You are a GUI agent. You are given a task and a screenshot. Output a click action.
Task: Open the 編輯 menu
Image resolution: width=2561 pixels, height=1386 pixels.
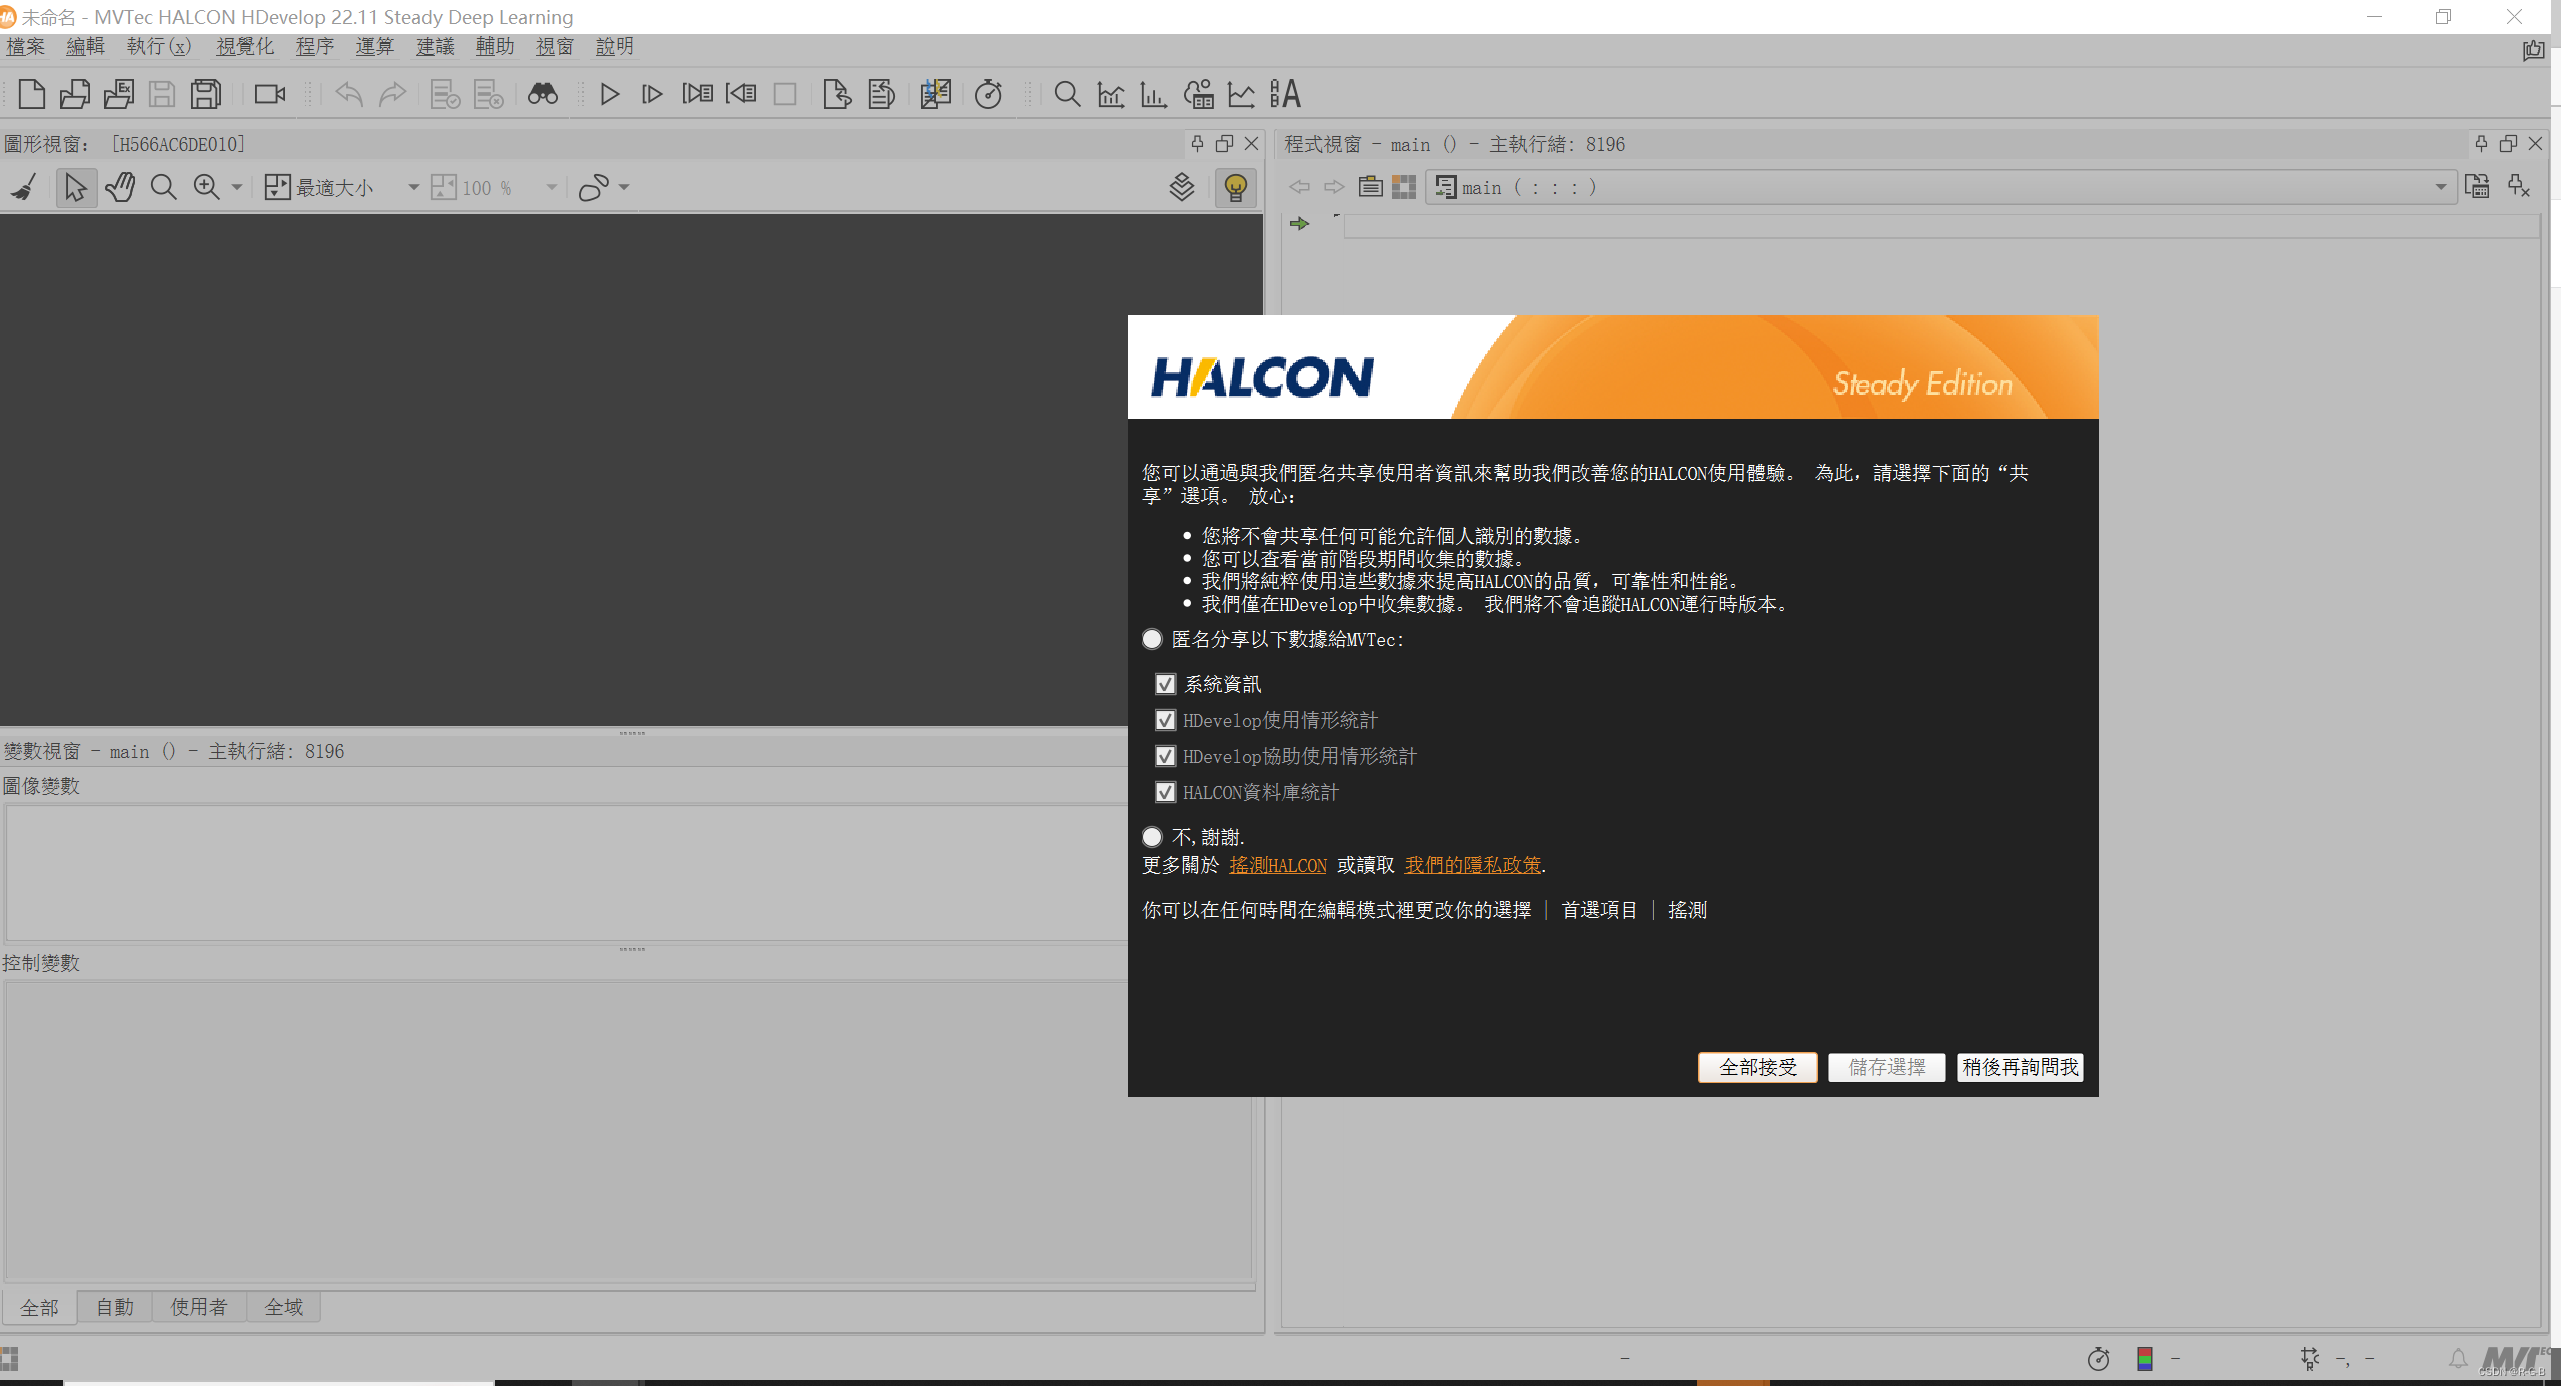coord(85,47)
